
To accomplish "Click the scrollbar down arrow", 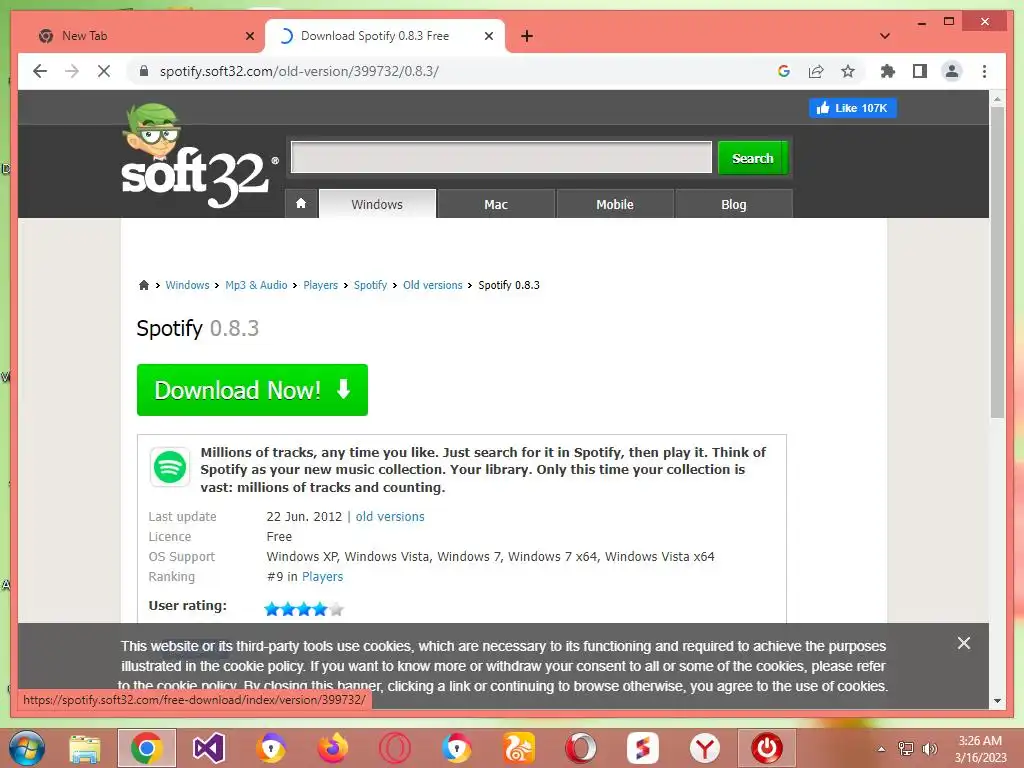I will [997, 701].
